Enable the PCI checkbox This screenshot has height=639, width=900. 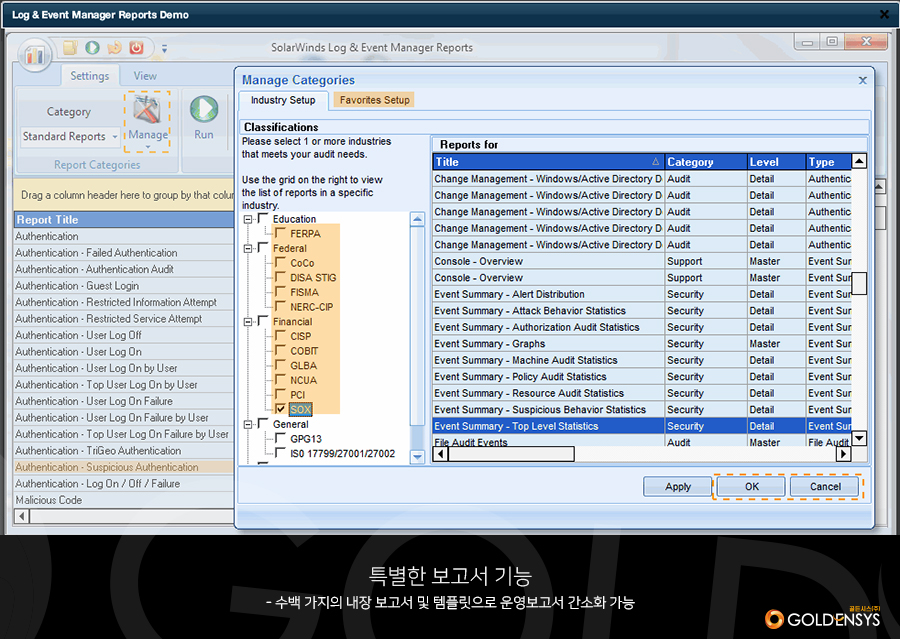280,395
